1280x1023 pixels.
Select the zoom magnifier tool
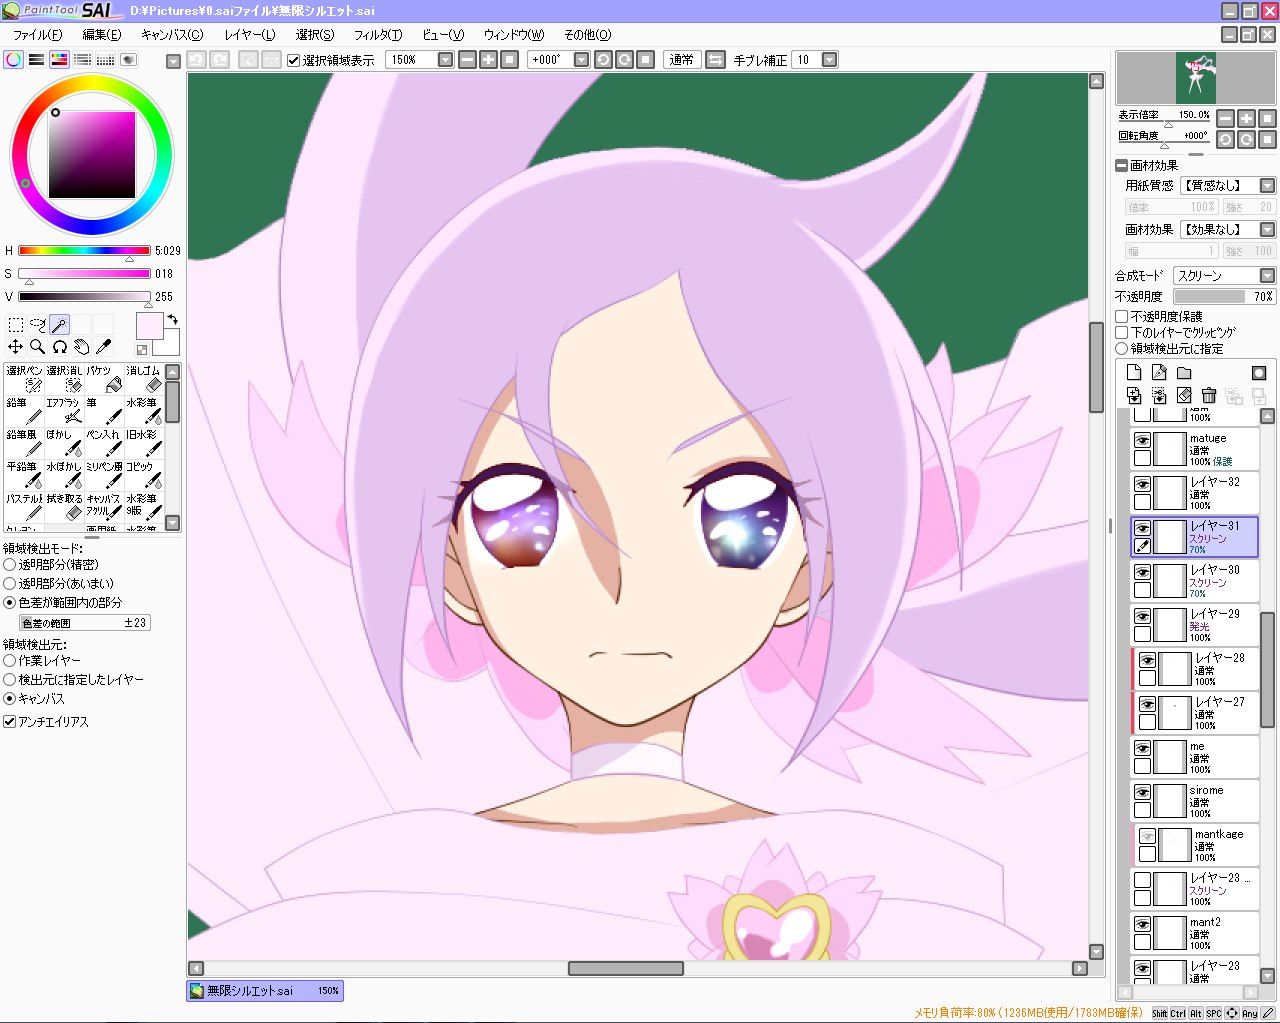coord(38,347)
